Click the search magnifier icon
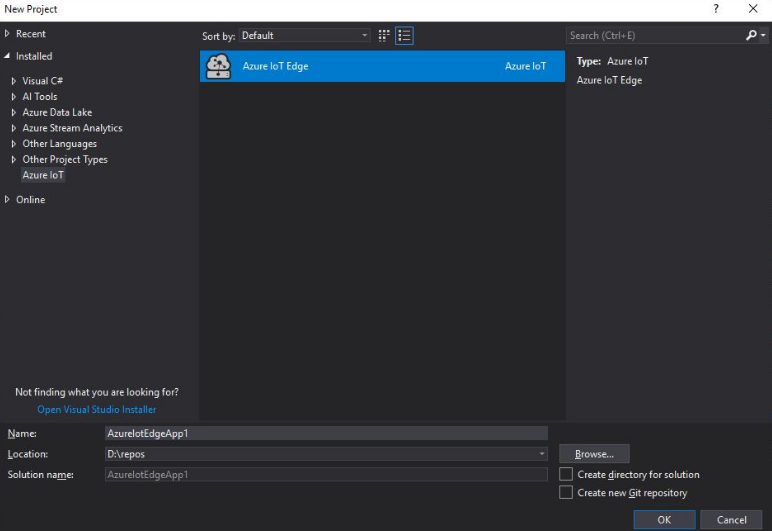772x531 pixels. (751, 35)
